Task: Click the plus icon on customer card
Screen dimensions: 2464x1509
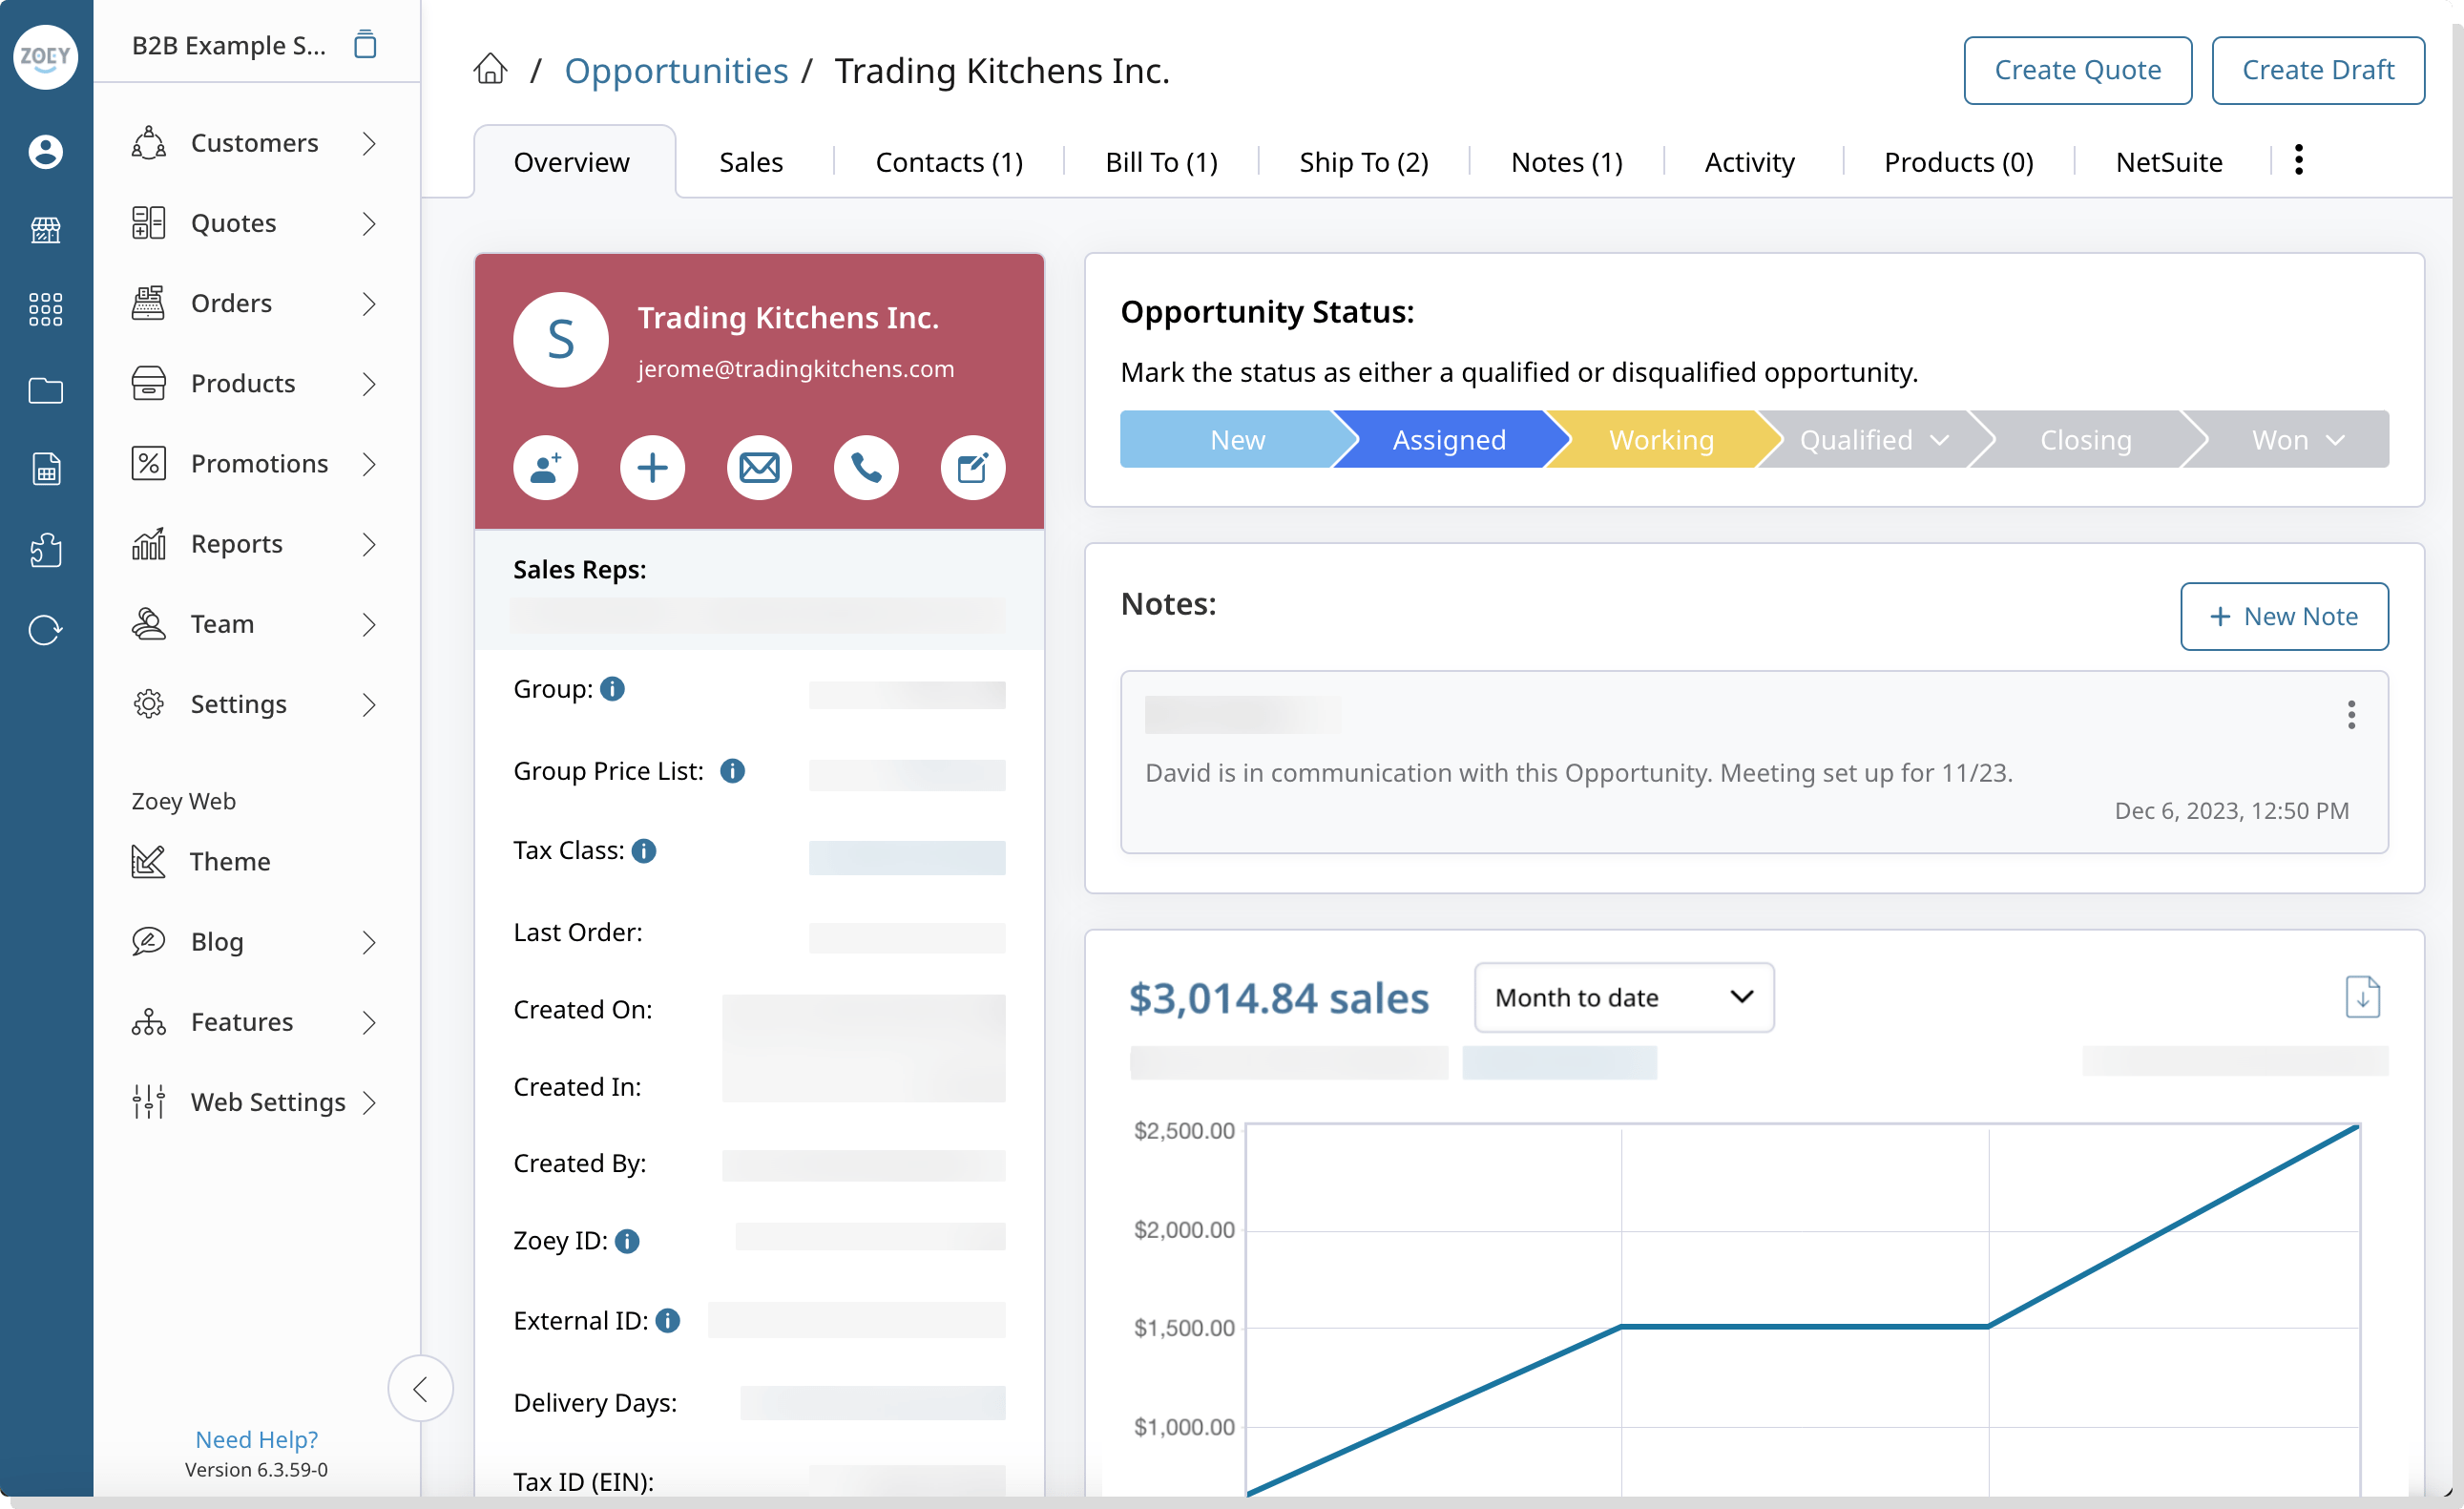Action: pyautogui.click(x=652, y=467)
